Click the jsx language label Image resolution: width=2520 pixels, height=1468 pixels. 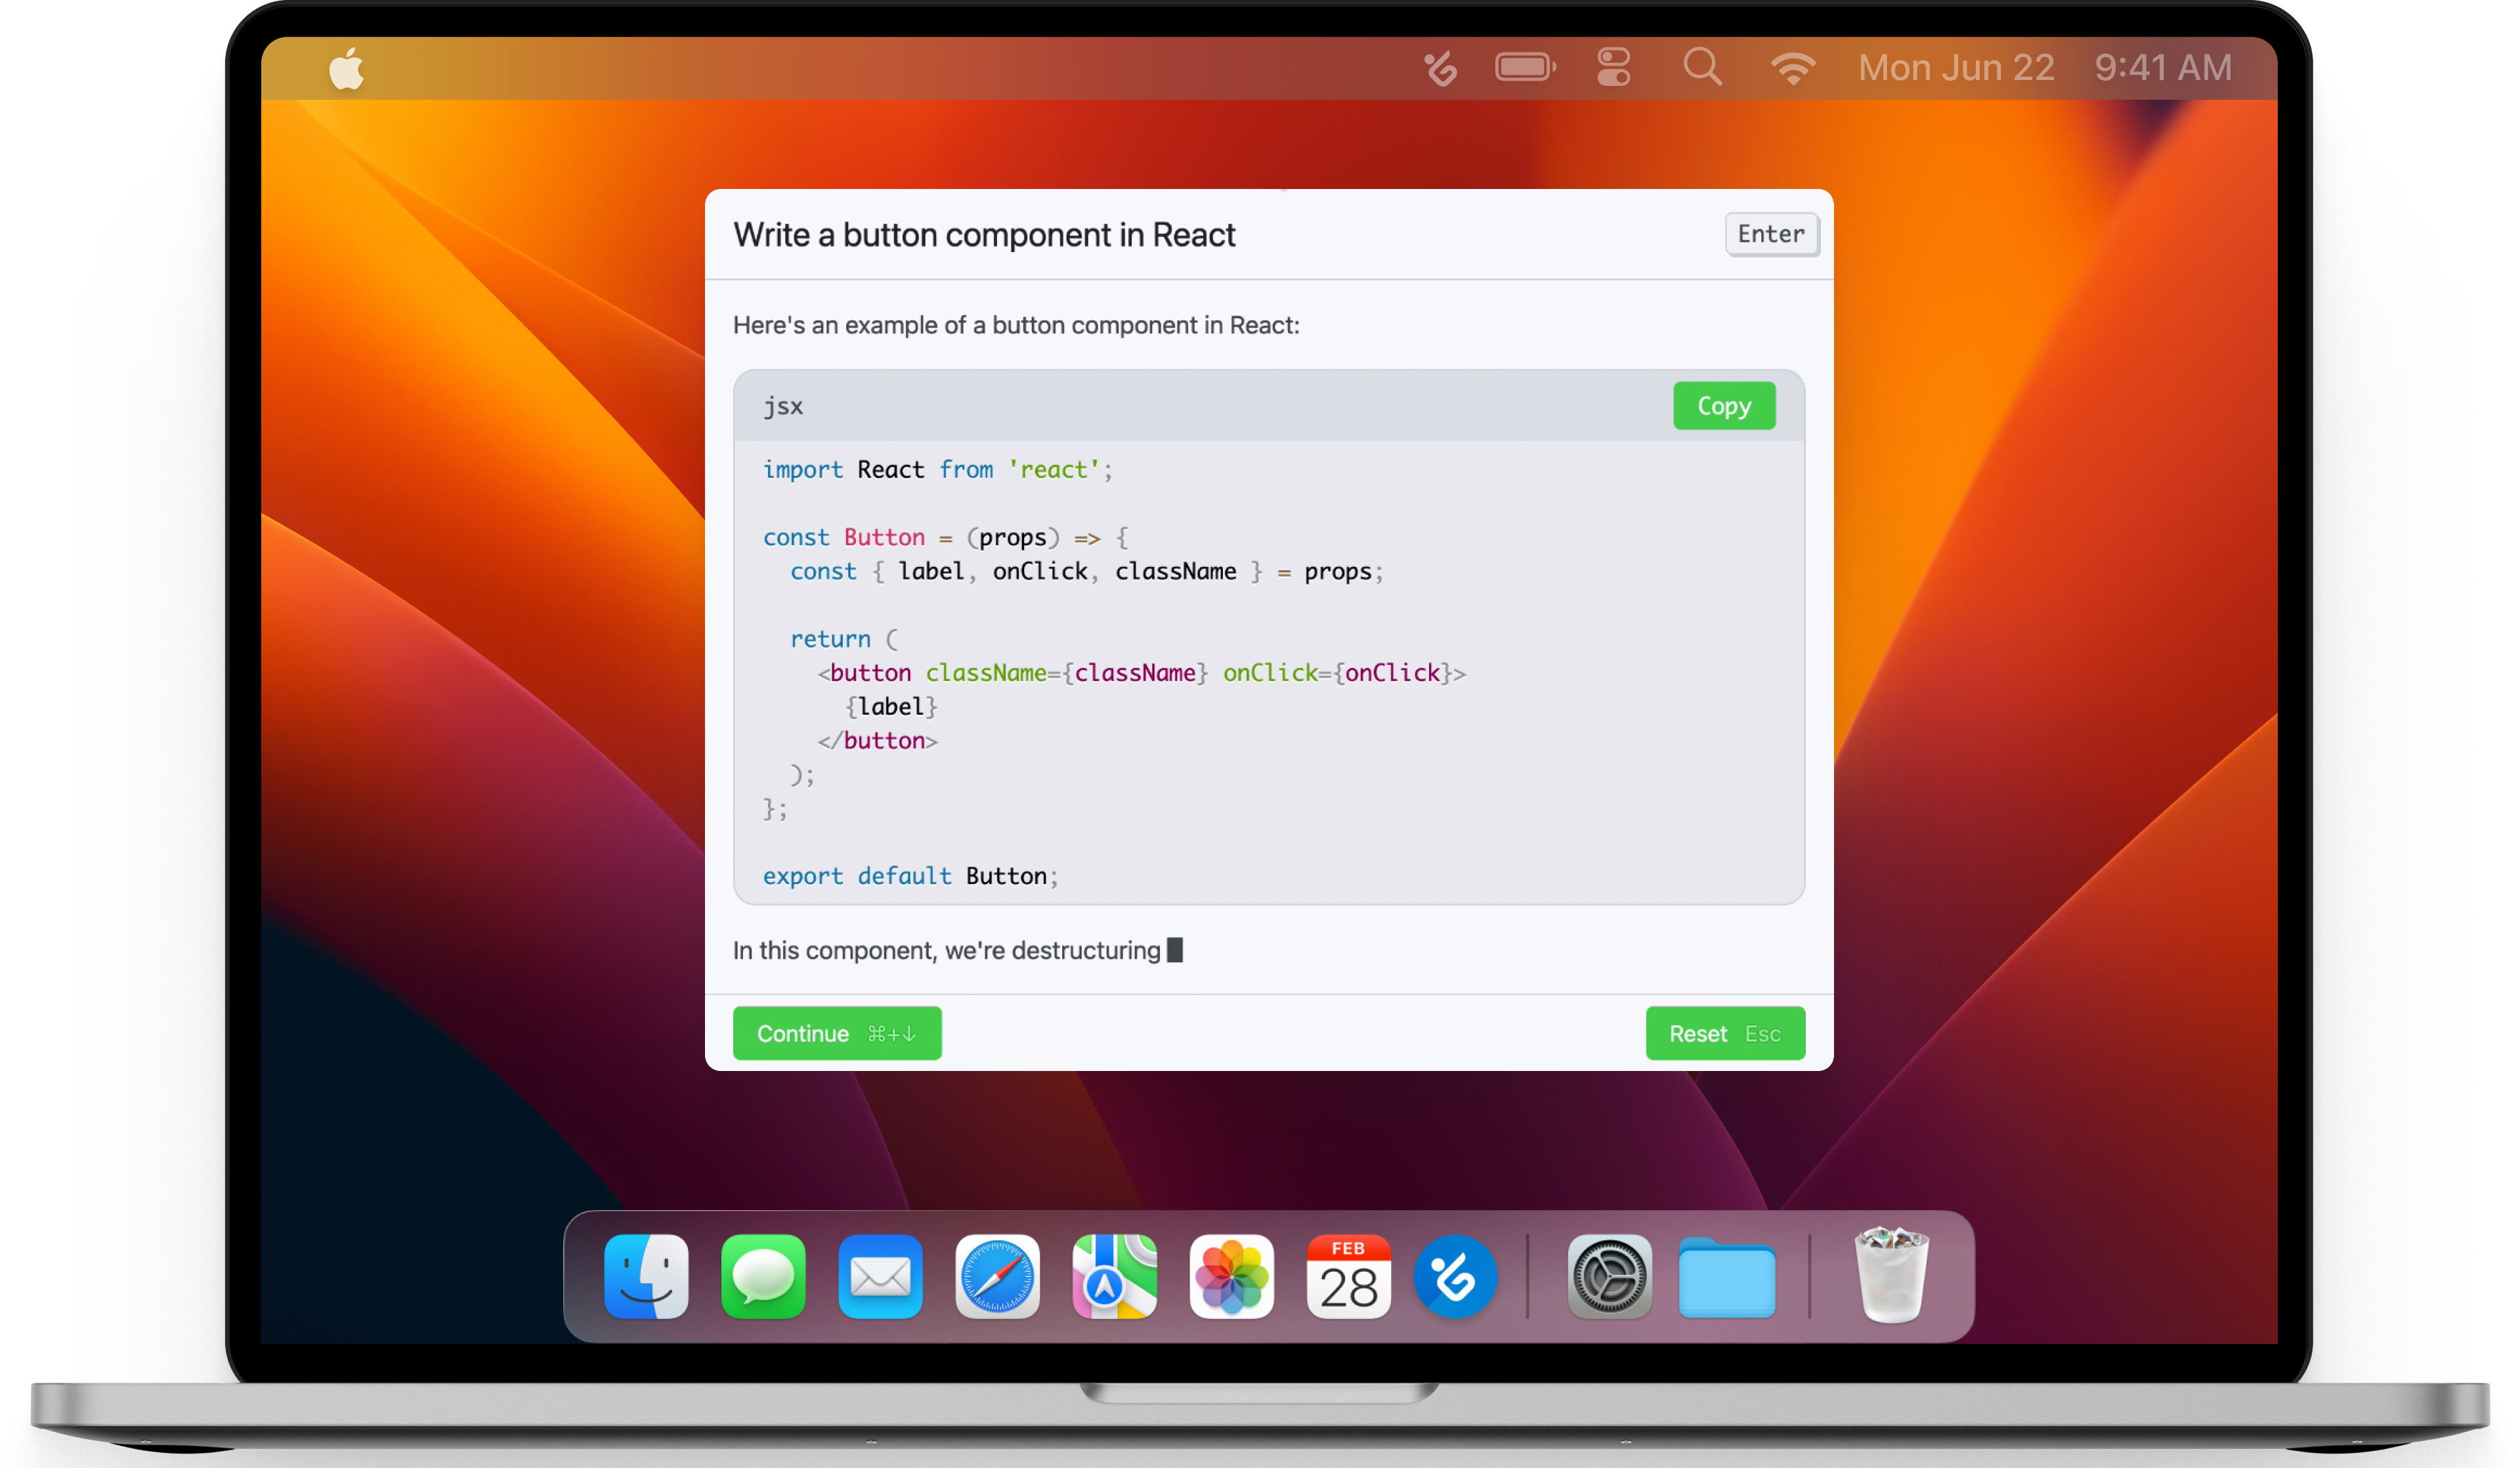click(x=783, y=406)
